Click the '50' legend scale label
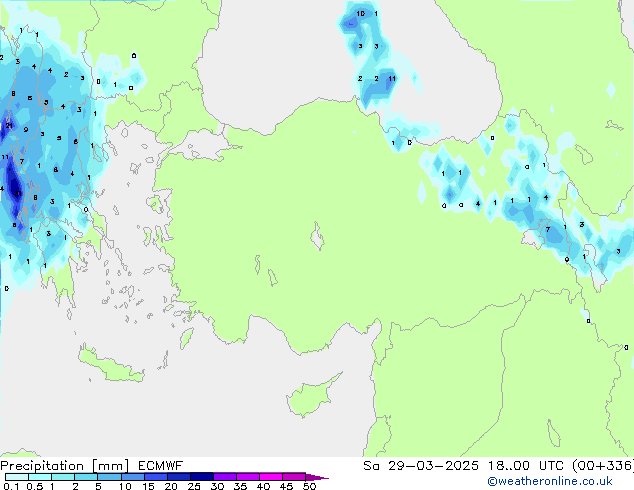This screenshot has height=490, width=634. pyautogui.click(x=309, y=486)
